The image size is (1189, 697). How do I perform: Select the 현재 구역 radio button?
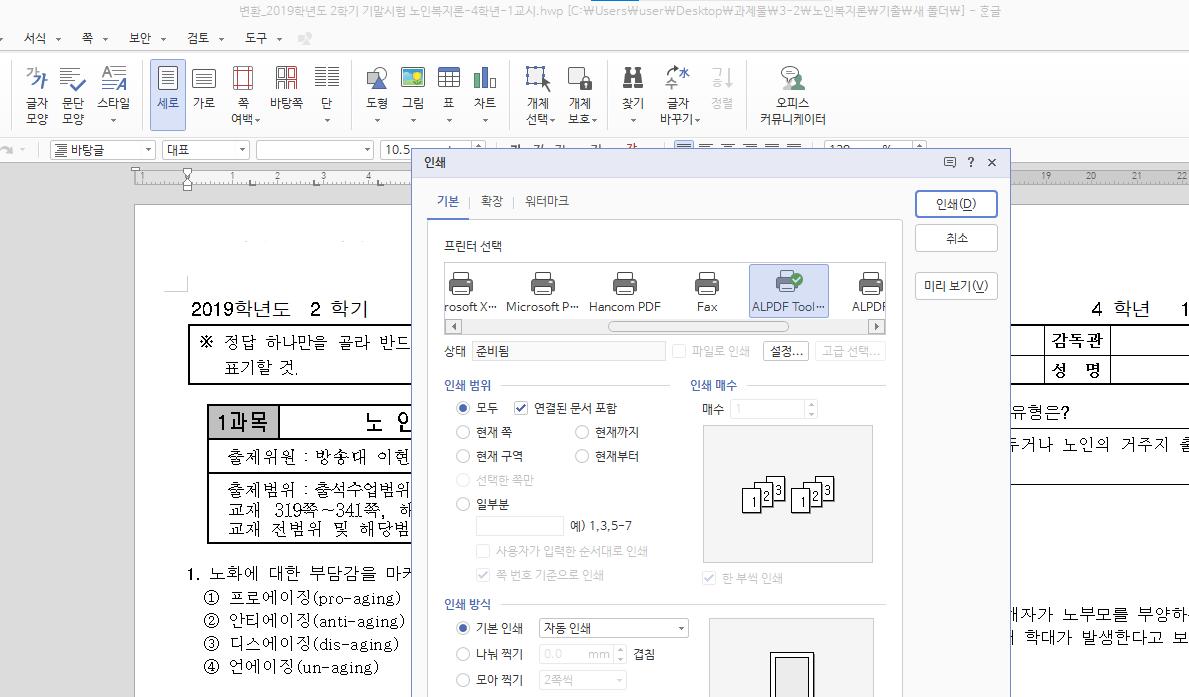(x=463, y=457)
